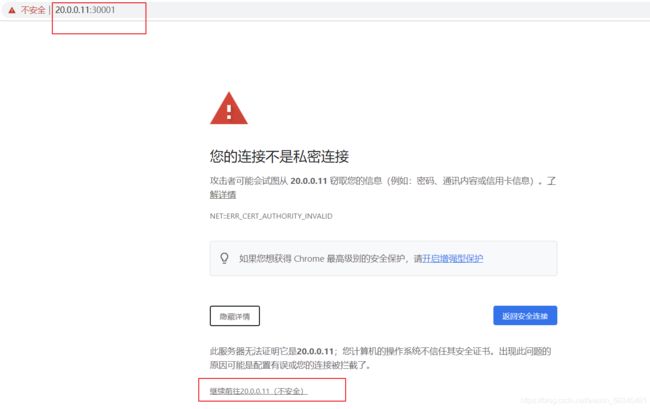
Task: Click bold 20.0.0.11 in the details paragraph
Action: click(x=317, y=351)
